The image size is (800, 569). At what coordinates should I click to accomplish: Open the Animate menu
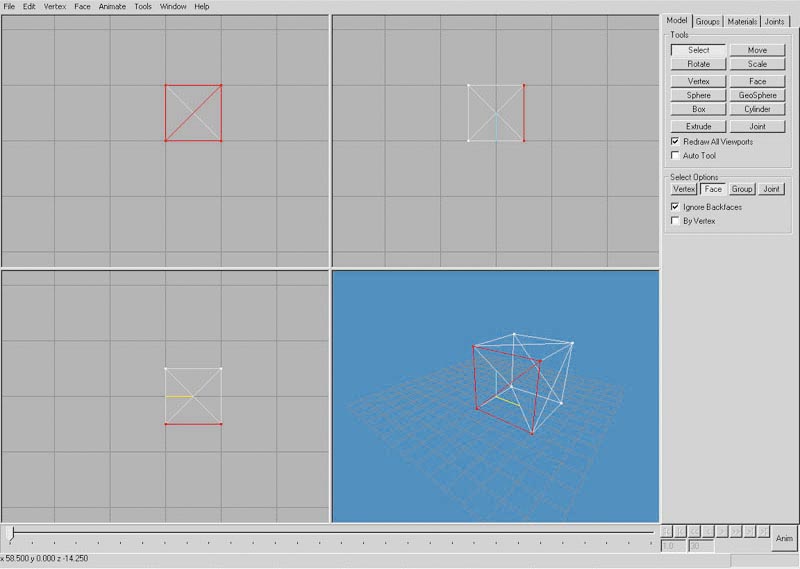[x=112, y=7]
